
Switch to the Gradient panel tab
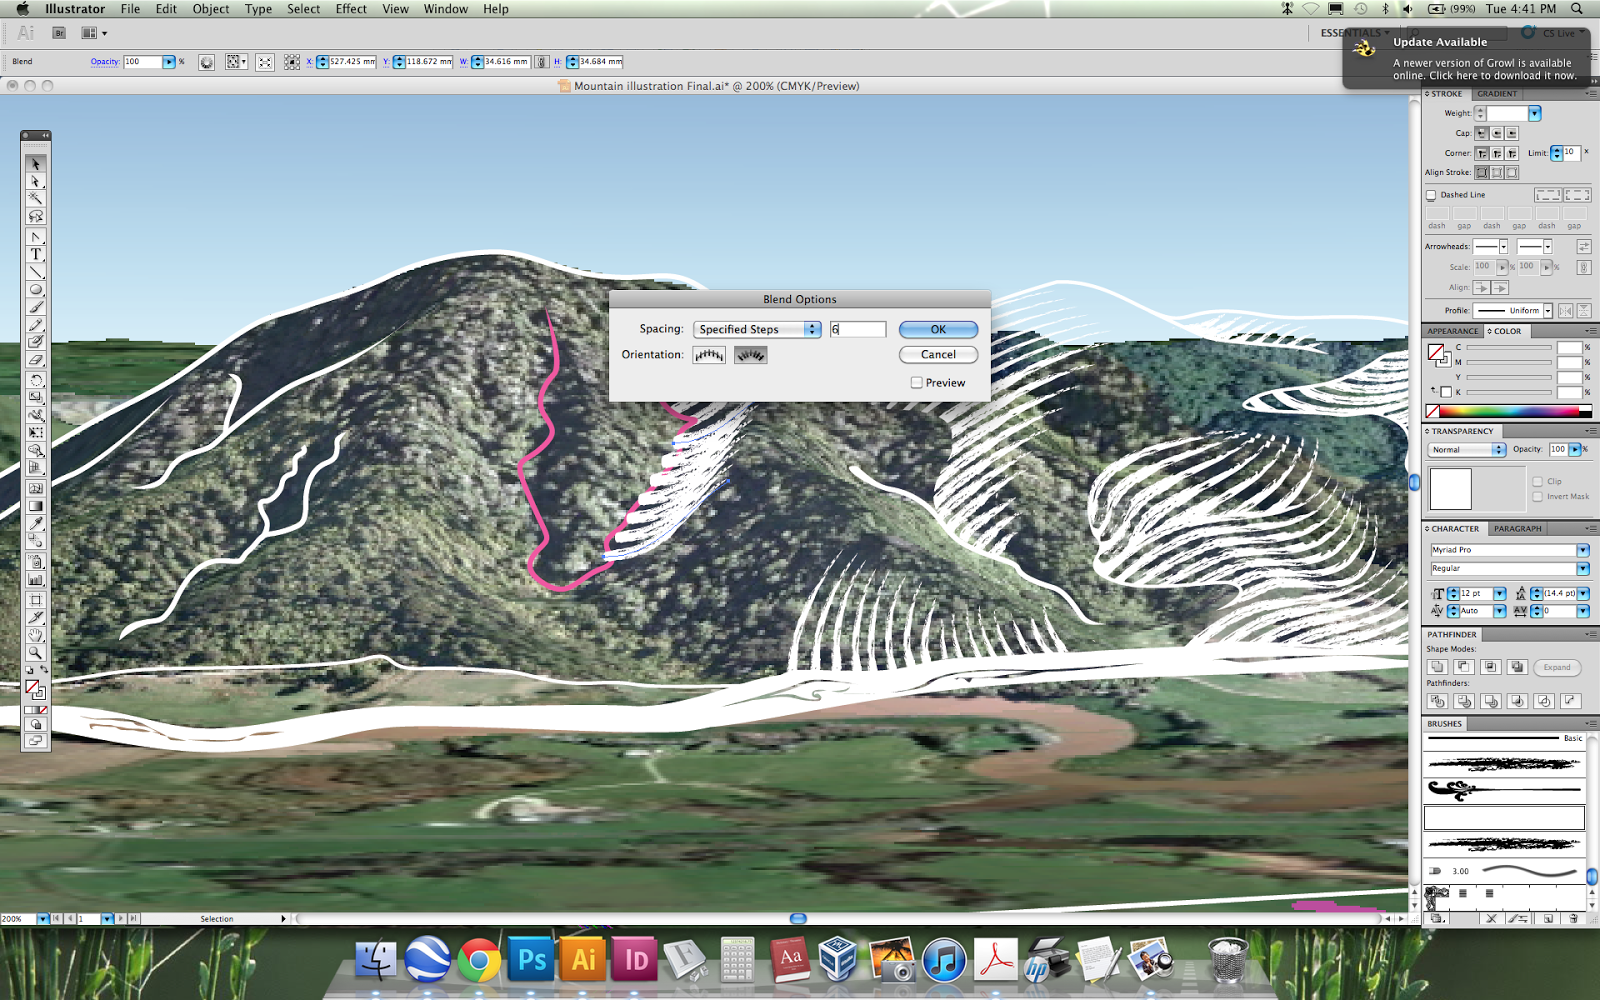coord(1497,94)
